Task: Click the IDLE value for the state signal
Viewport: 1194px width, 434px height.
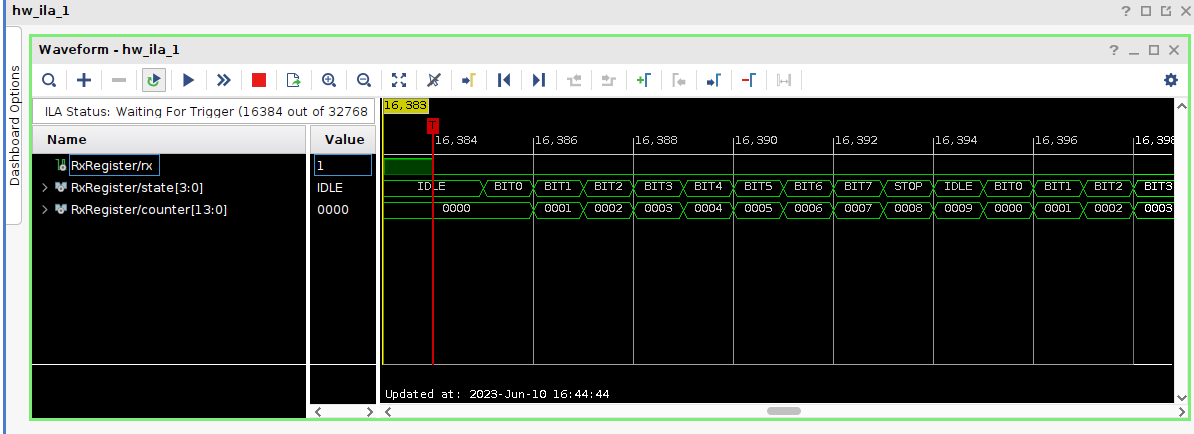Action: pos(330,187)
